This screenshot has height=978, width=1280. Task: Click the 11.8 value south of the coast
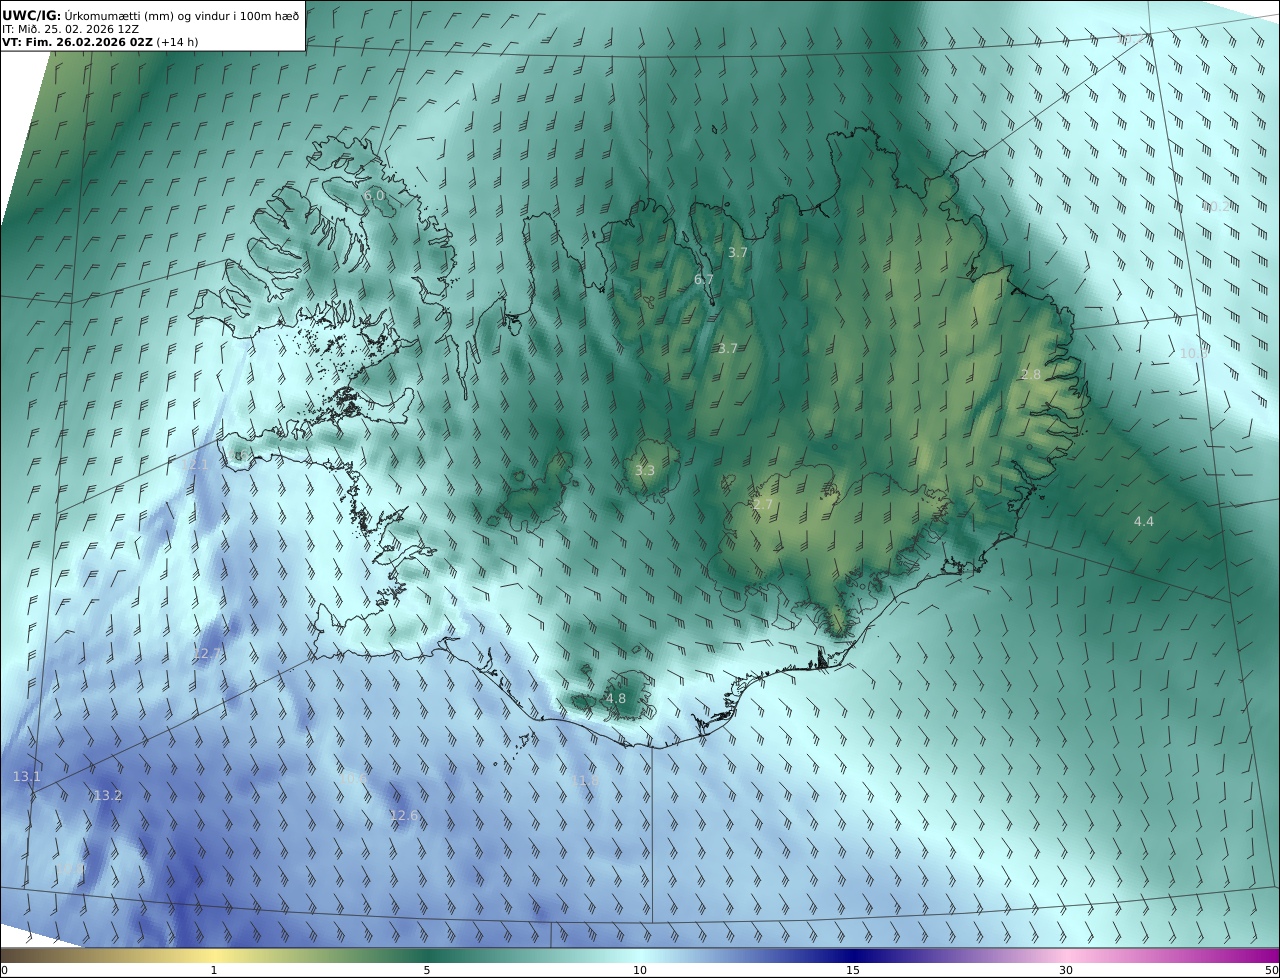585,780
